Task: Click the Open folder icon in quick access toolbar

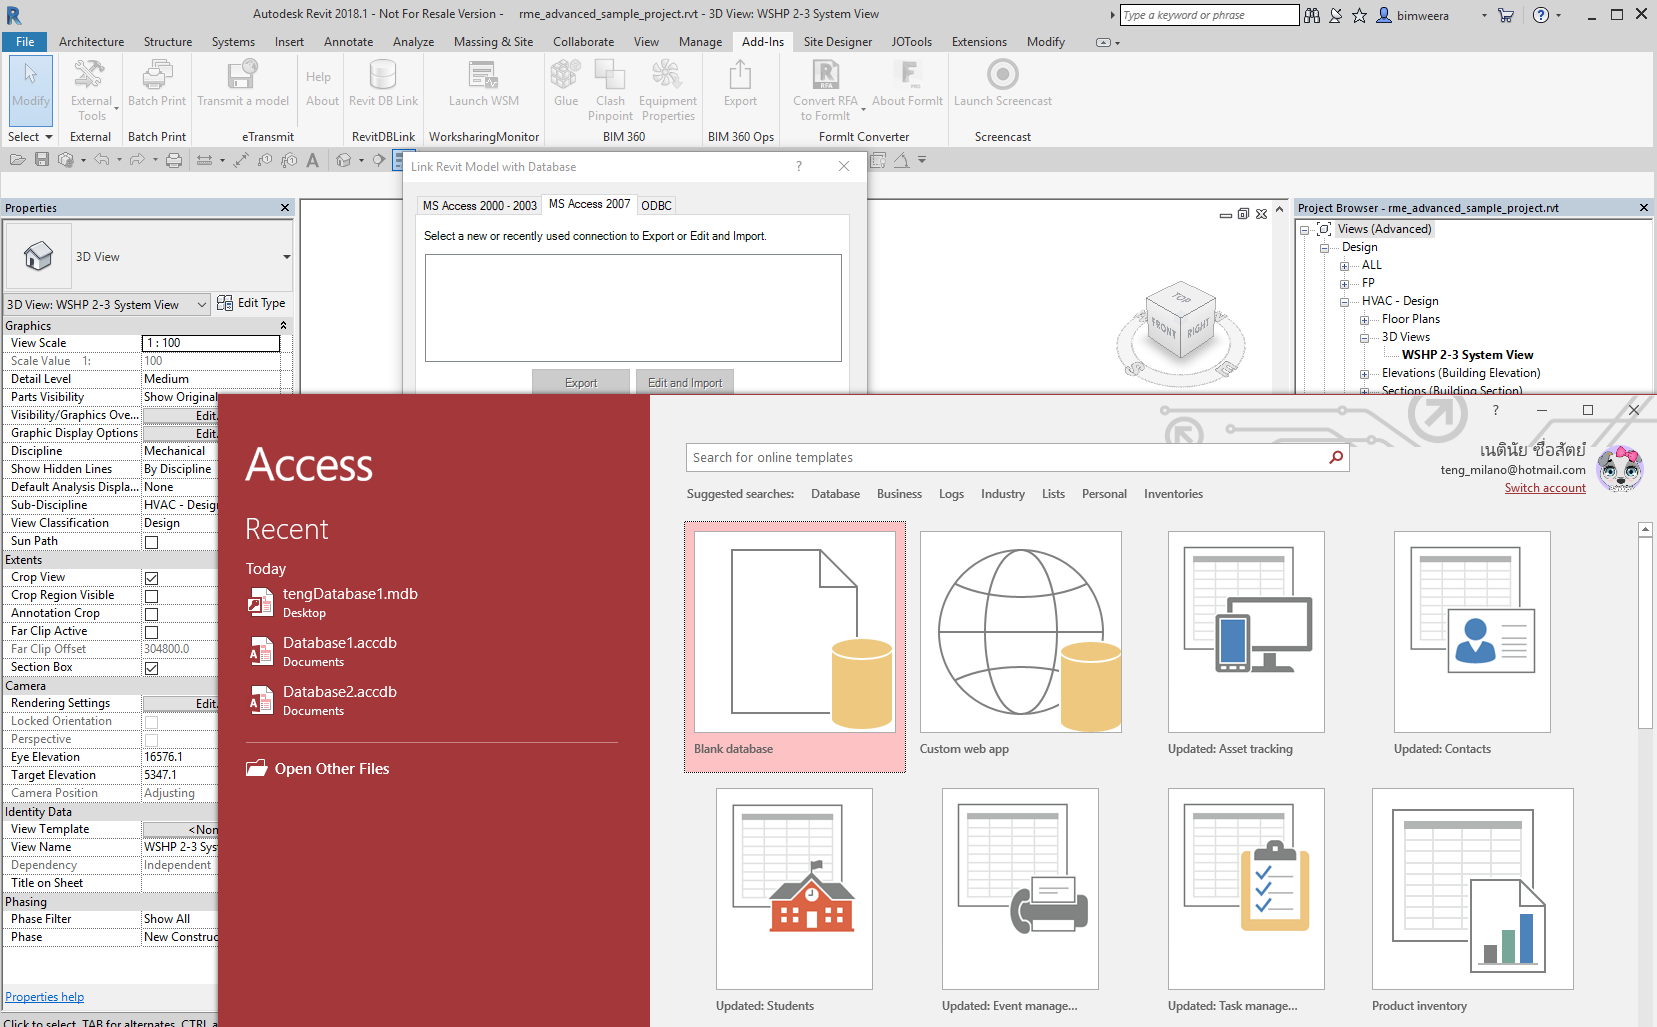Action: click(x=17, y=160)
